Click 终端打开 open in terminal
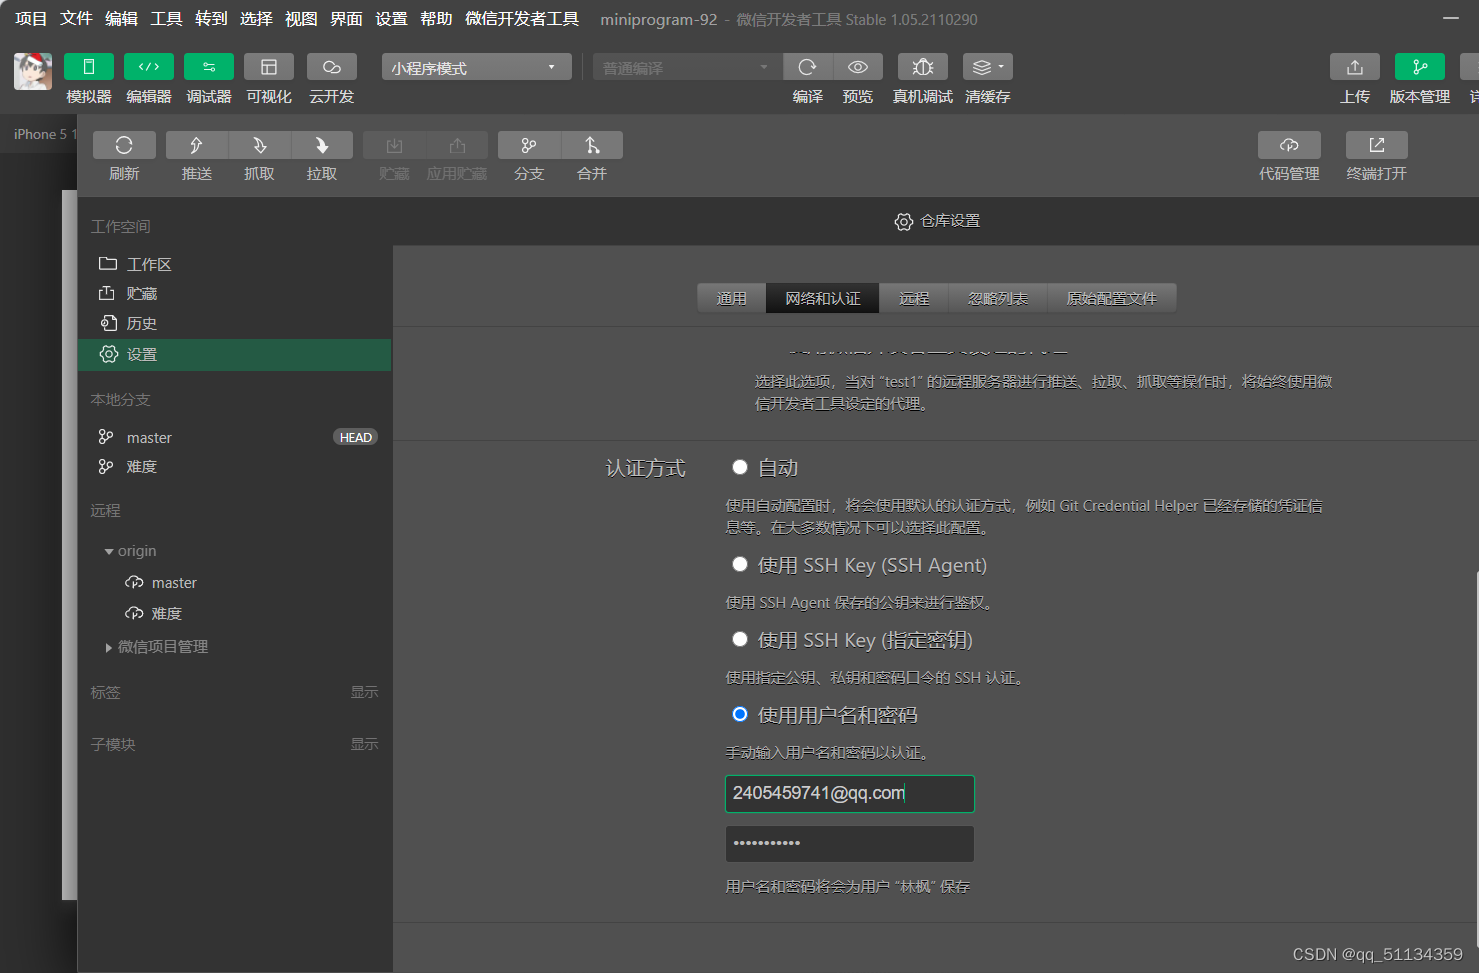This screenshot has width=1479, height=973. [x=1377, y=145]
